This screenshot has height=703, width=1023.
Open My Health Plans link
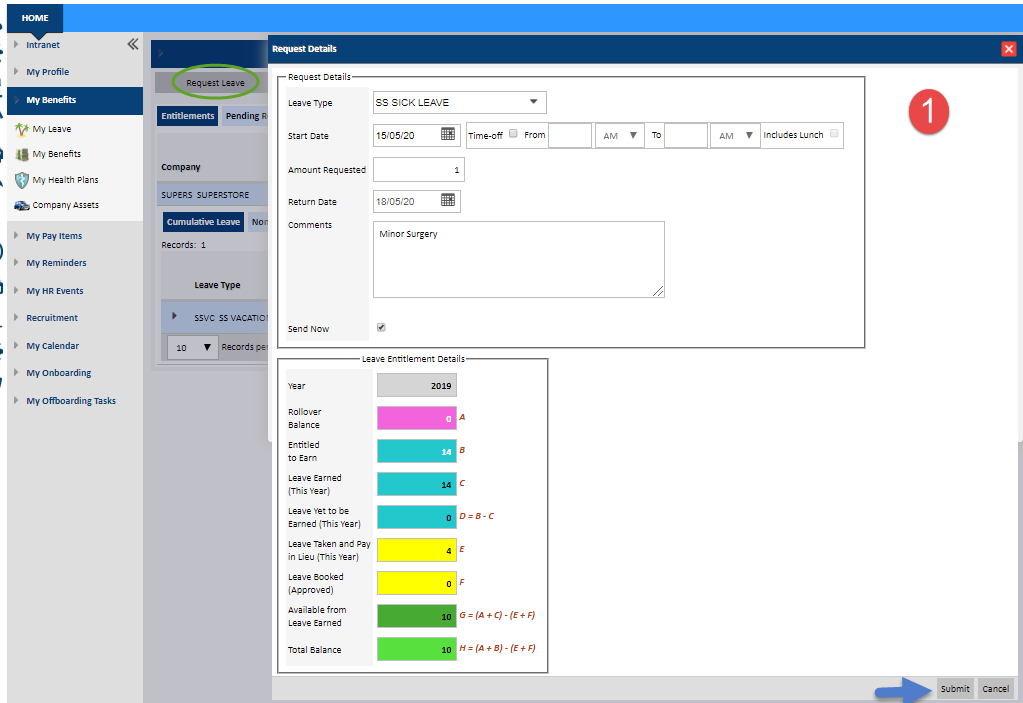(x=65, y=180)
